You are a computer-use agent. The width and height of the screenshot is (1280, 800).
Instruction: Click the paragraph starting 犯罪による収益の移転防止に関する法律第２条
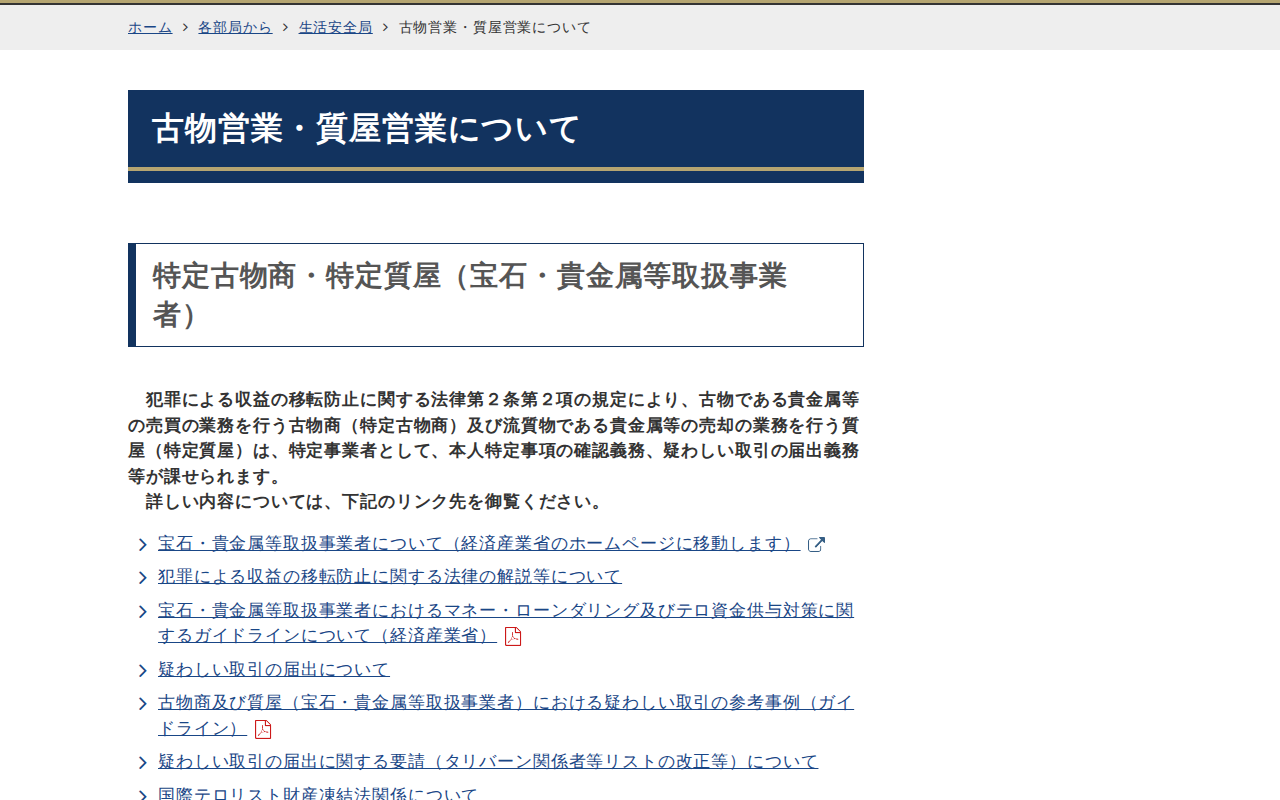(x=494, y=438)
